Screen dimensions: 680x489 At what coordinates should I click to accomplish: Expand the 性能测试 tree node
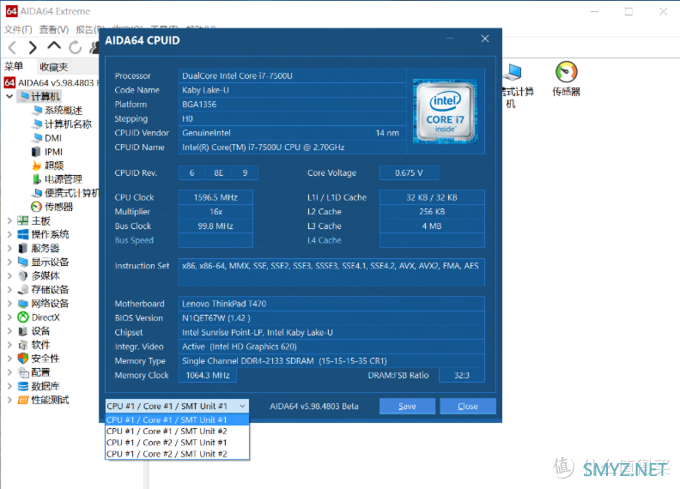point(10,400)
